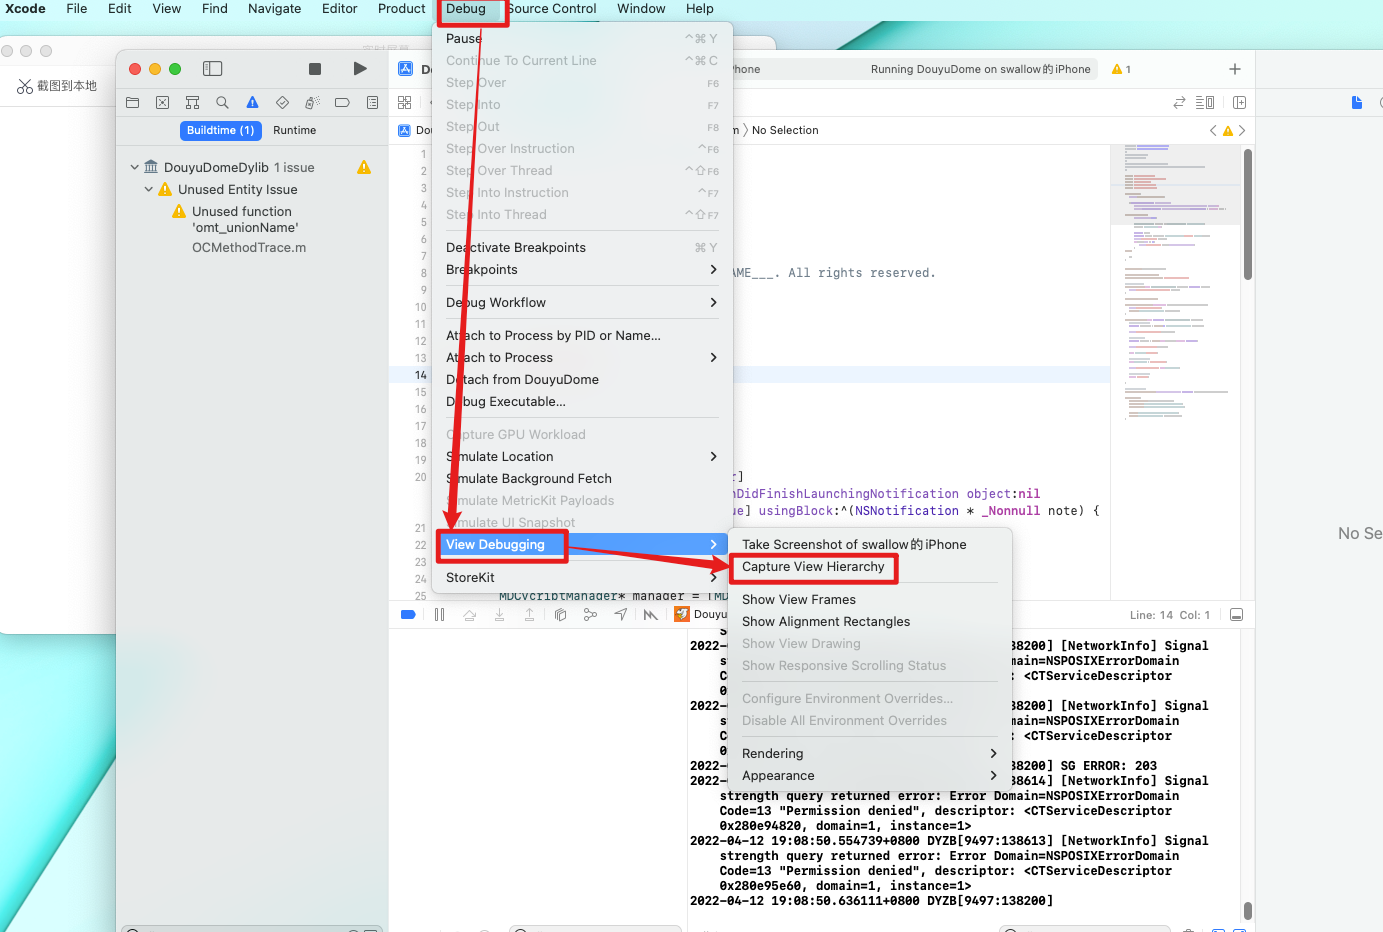This screenshot has height=932, width=1383.
Task: Select the Buildtime (1) filter
Action: point(220,130)
